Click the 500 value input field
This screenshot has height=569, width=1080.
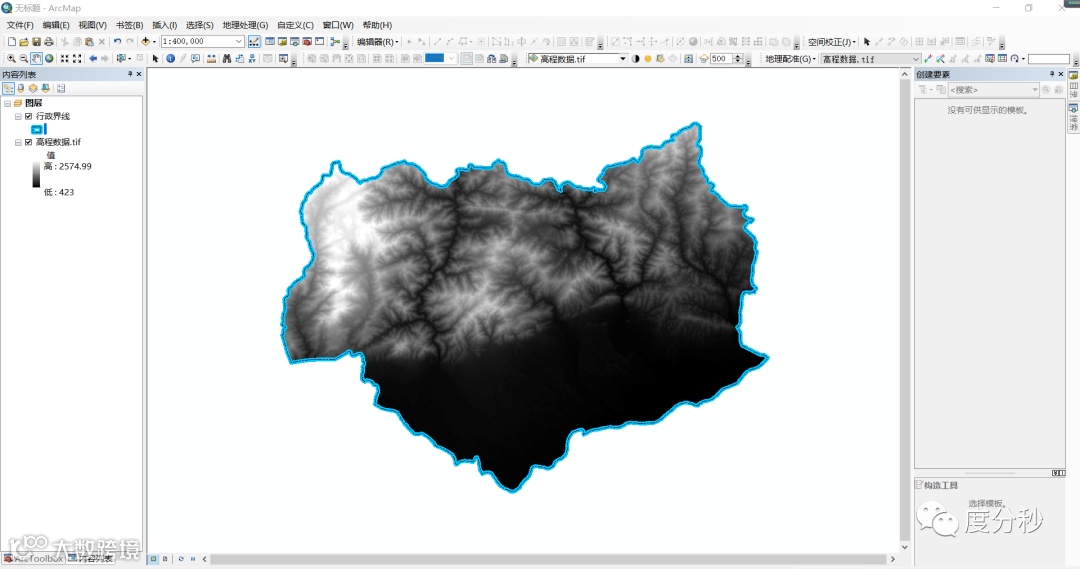(x=721, y=59)
